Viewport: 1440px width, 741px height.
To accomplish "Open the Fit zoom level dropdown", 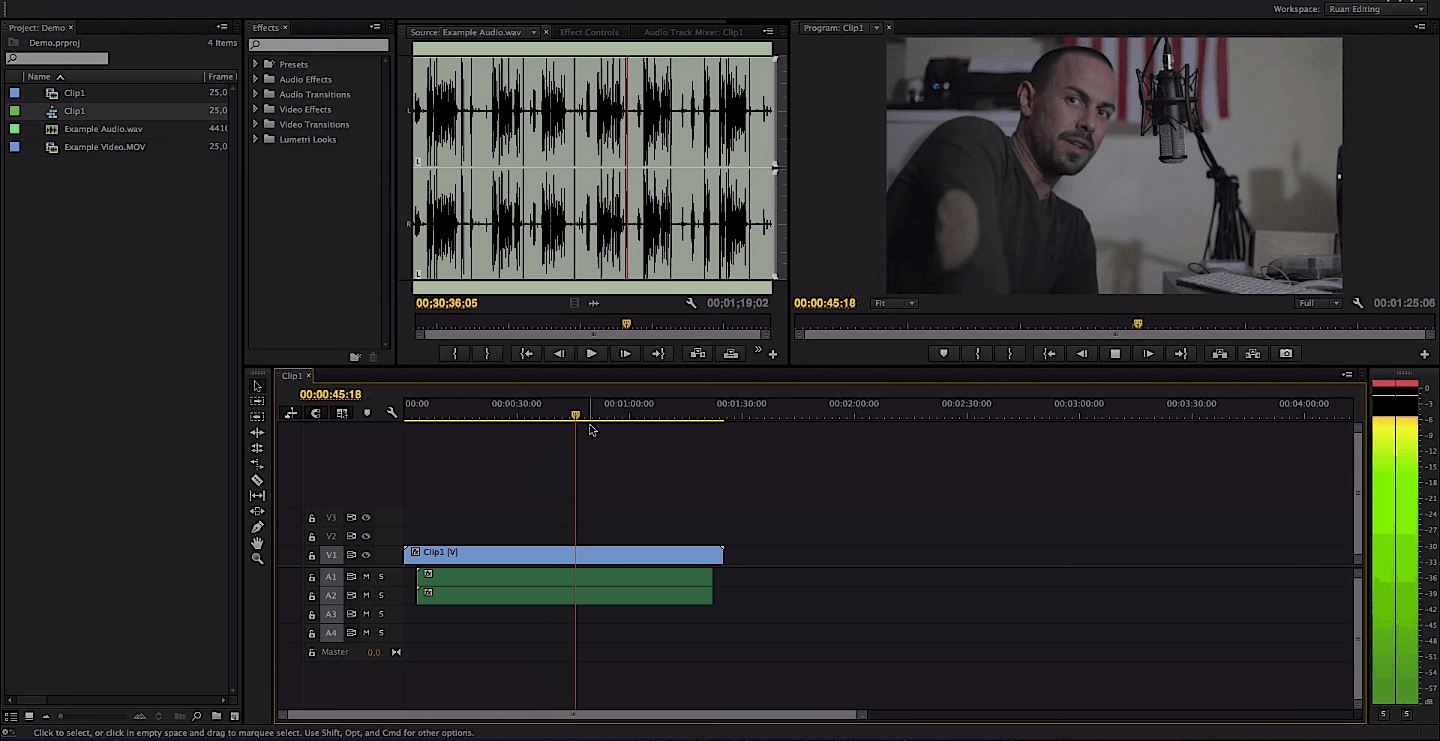I will tap(894, 303).
